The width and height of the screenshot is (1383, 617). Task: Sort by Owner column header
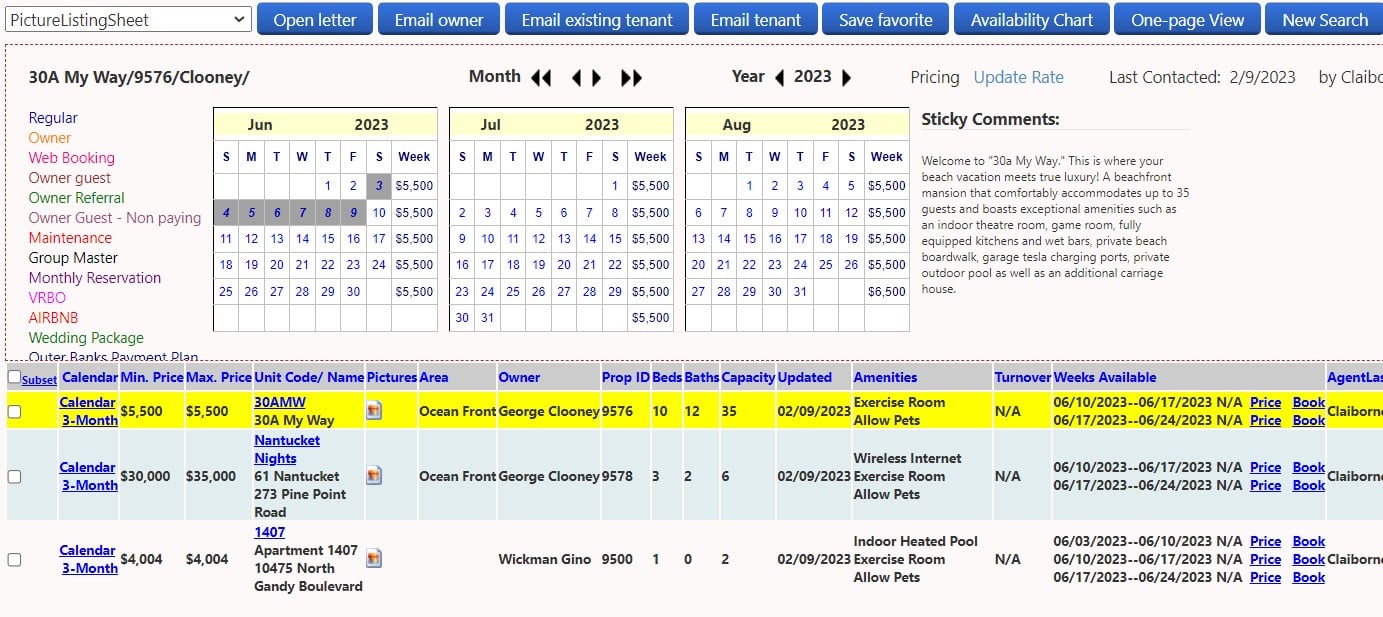point(519,377)
